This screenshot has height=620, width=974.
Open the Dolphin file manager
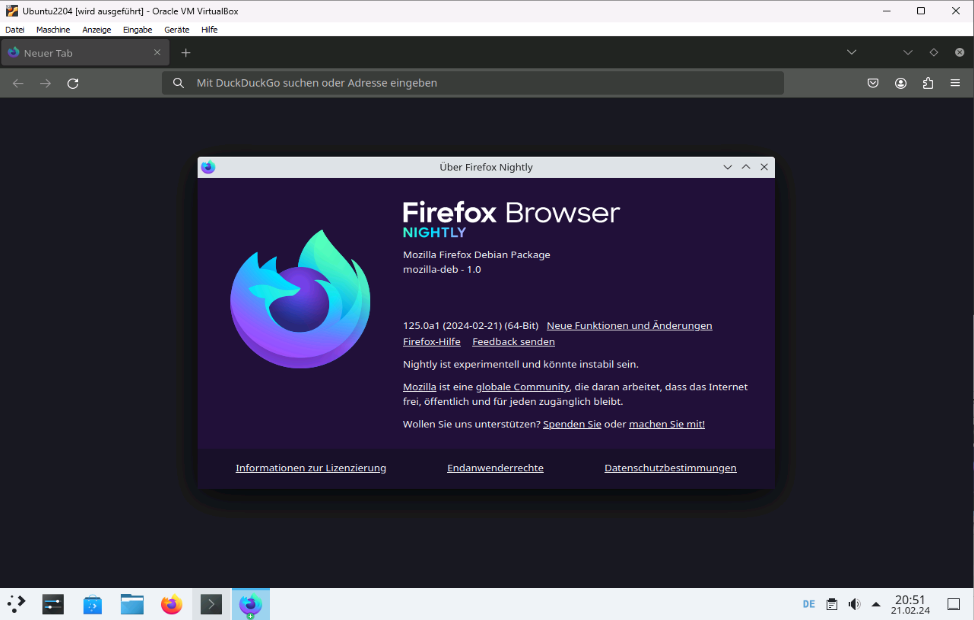[x=132, y=604]
